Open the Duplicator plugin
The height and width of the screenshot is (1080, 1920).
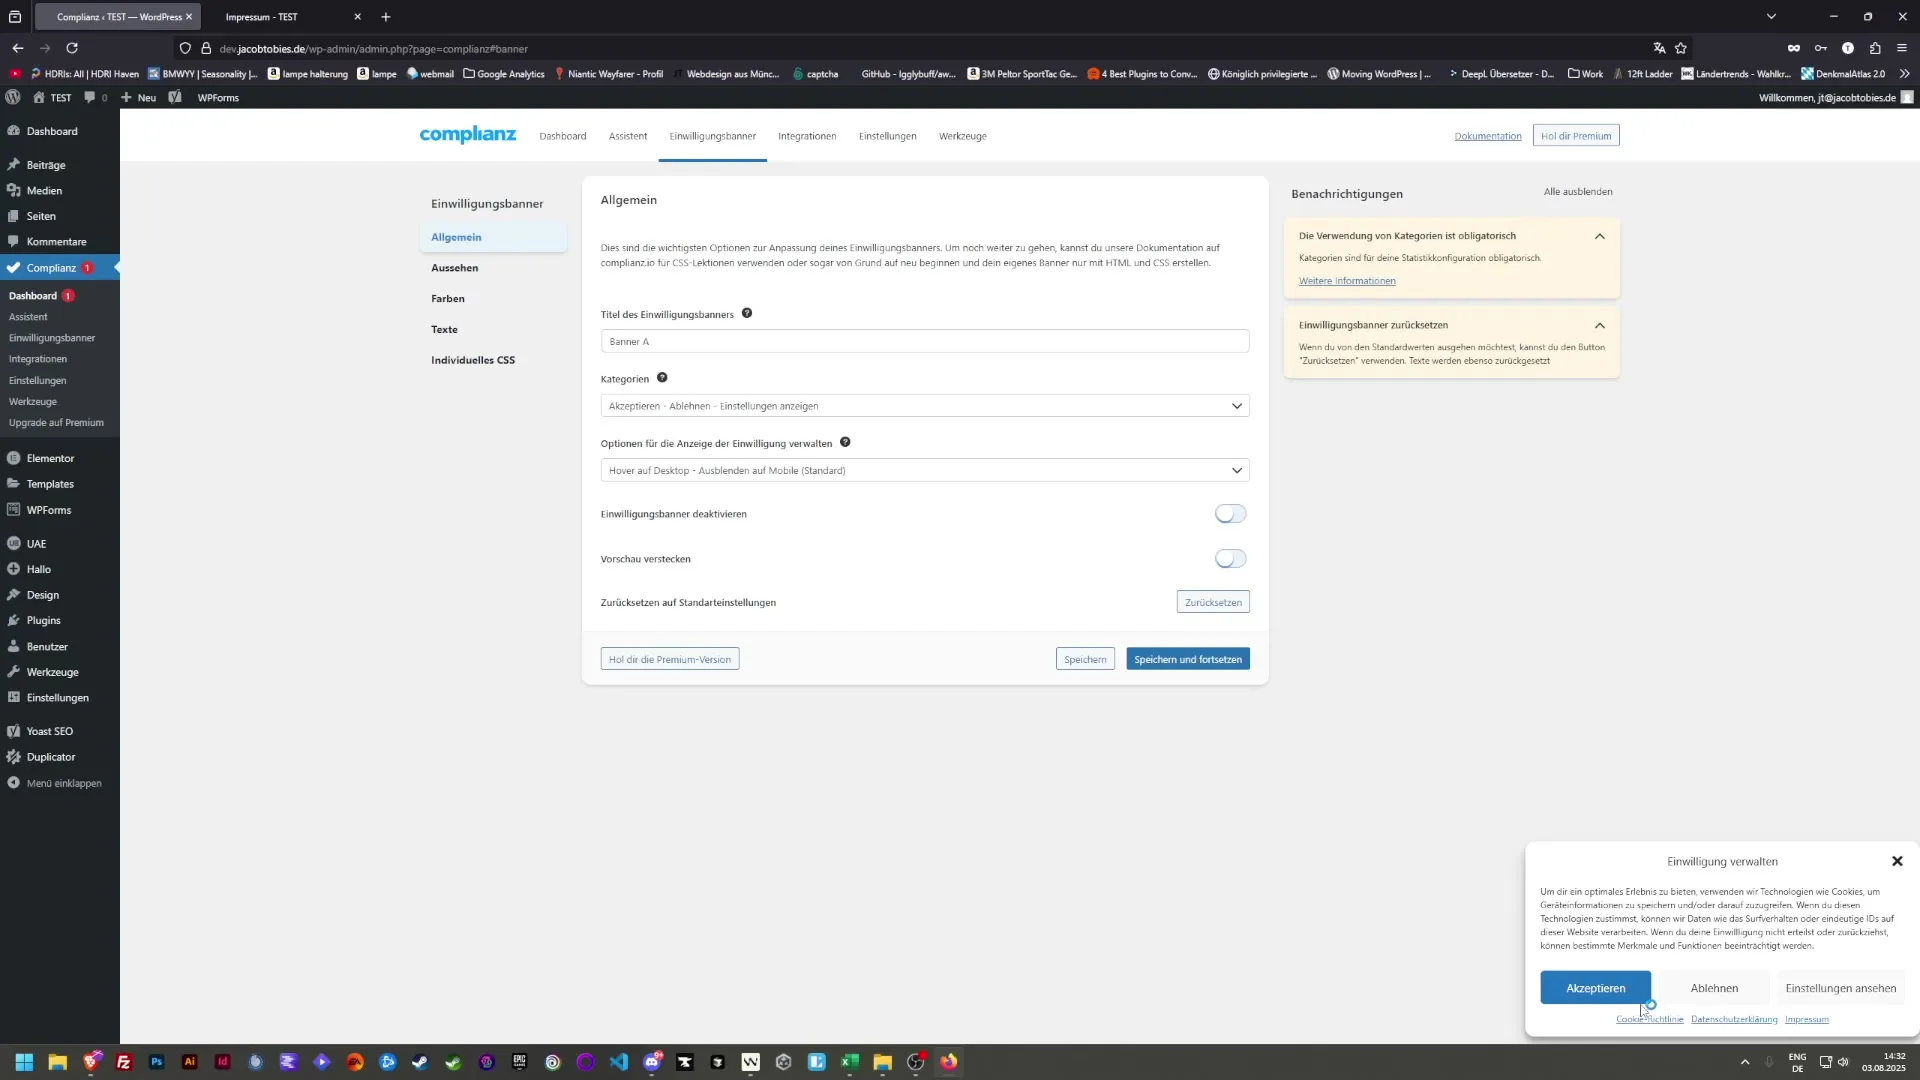[50, 757]
